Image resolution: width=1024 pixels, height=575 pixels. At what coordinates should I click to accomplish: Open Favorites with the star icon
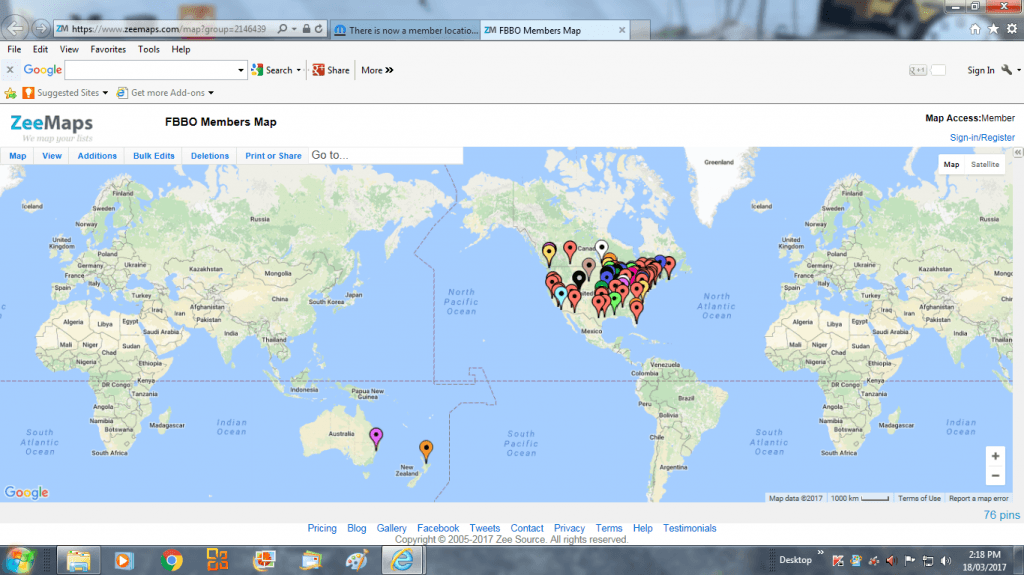tap(993, 29)
